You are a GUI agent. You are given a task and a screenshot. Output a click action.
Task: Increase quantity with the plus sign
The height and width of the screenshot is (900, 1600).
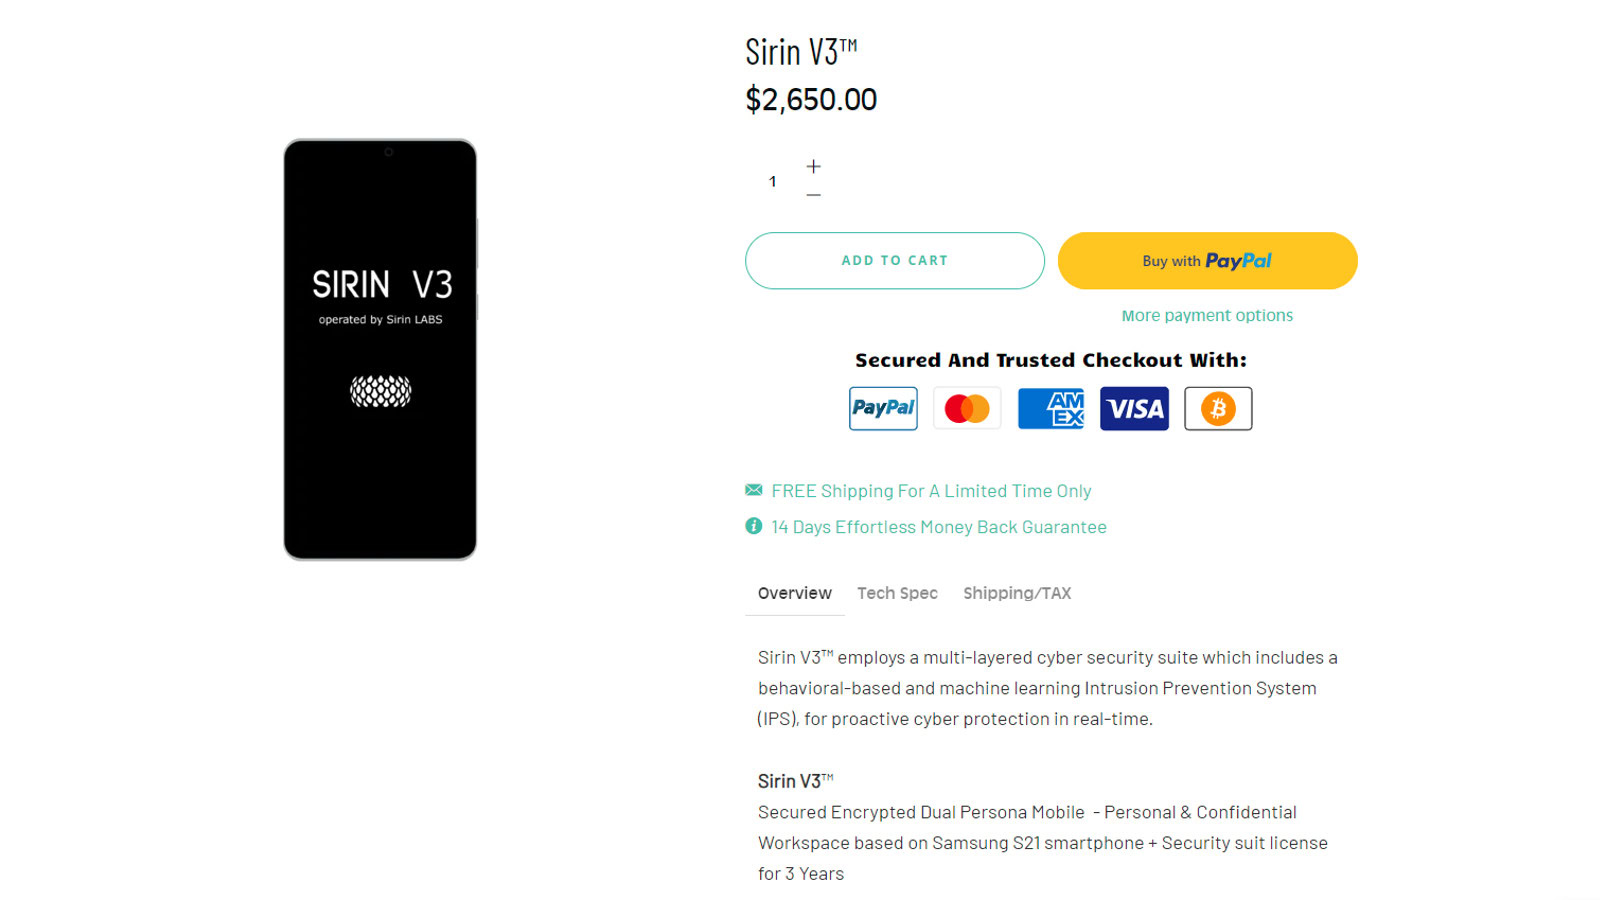pos(814,166)
